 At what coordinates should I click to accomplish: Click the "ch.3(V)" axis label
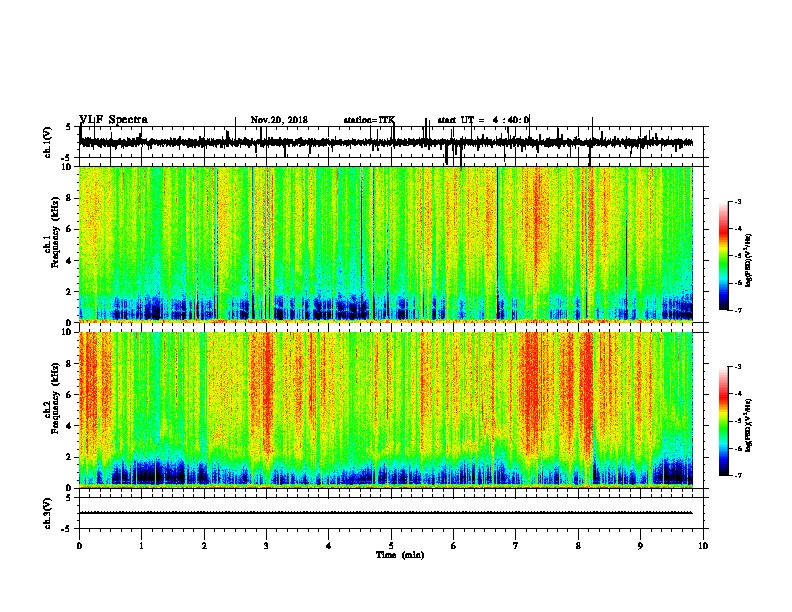pos(48,514)
